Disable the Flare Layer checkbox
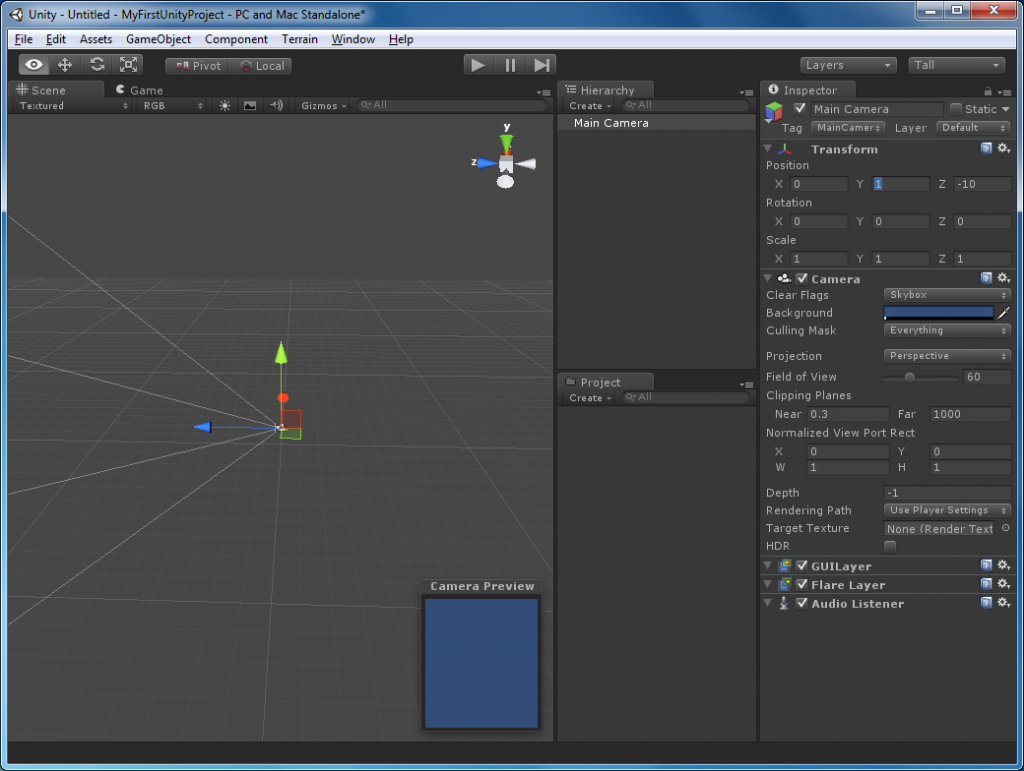 pos(802,584)
